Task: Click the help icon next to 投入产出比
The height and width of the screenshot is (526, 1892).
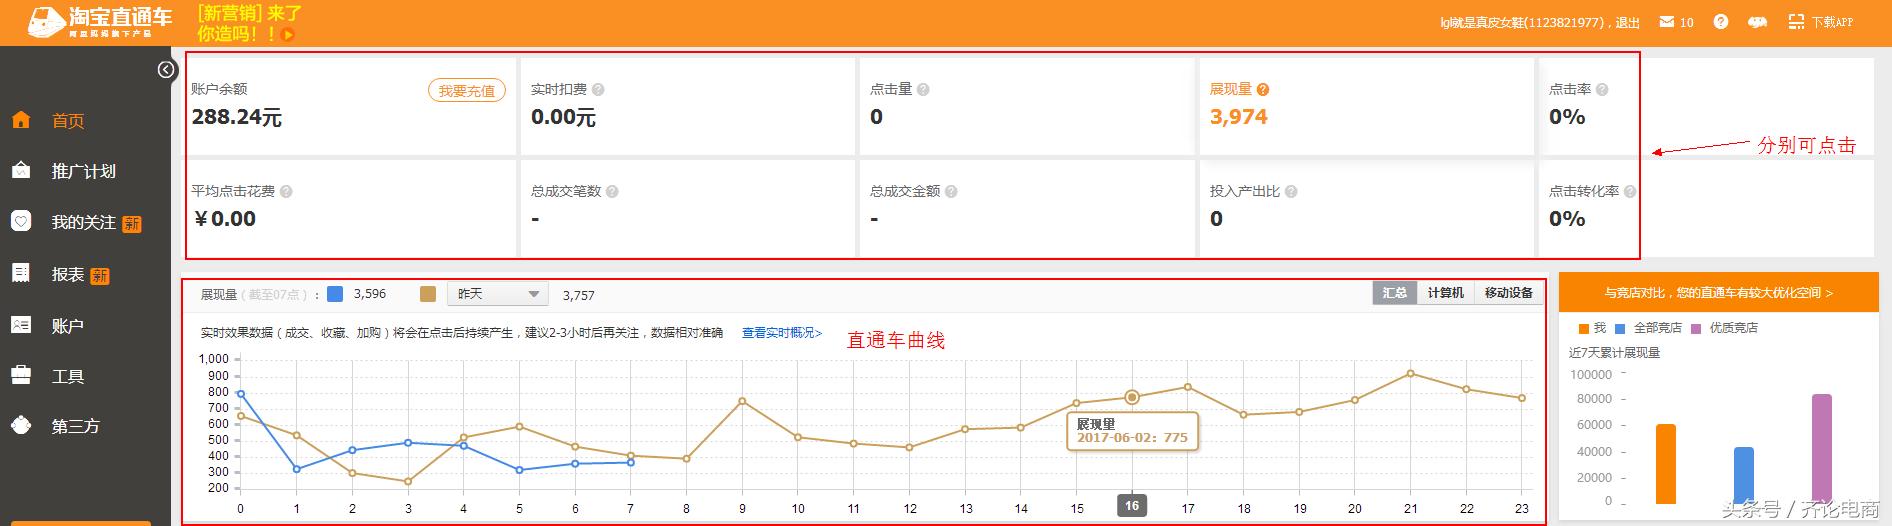Action: (x=1291, y=191)
